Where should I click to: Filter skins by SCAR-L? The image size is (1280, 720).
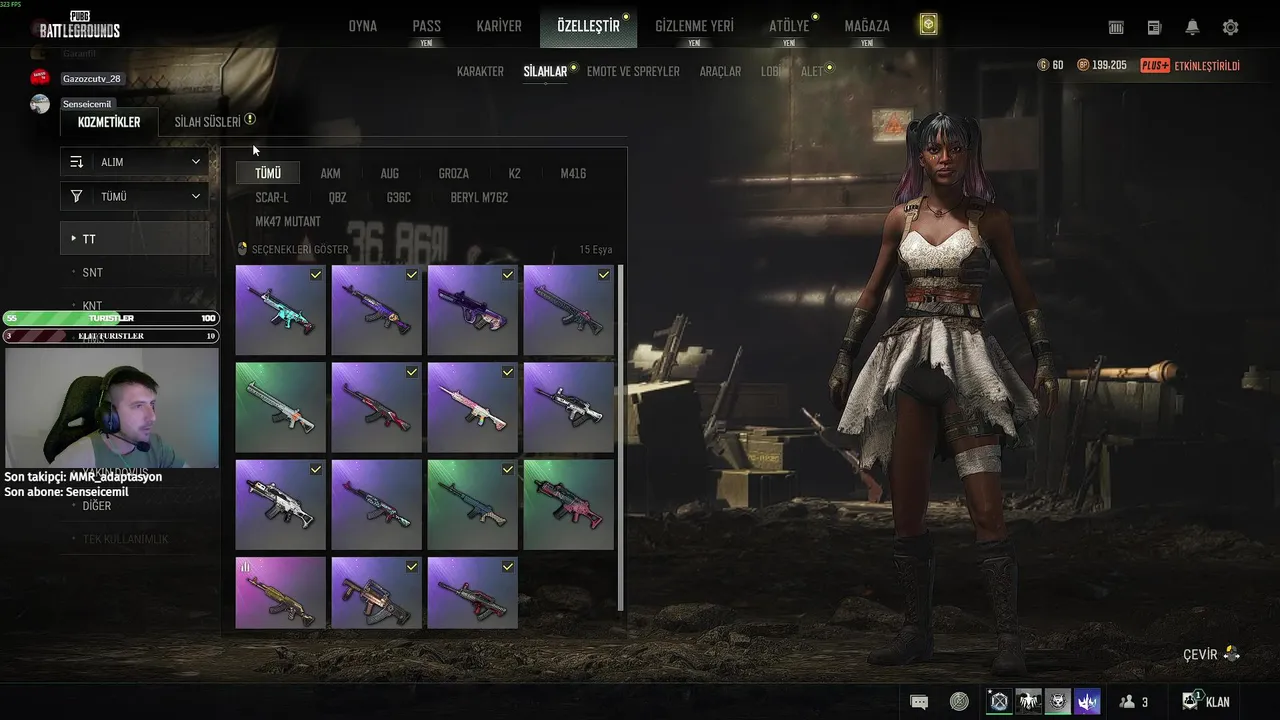pos(272,198)
